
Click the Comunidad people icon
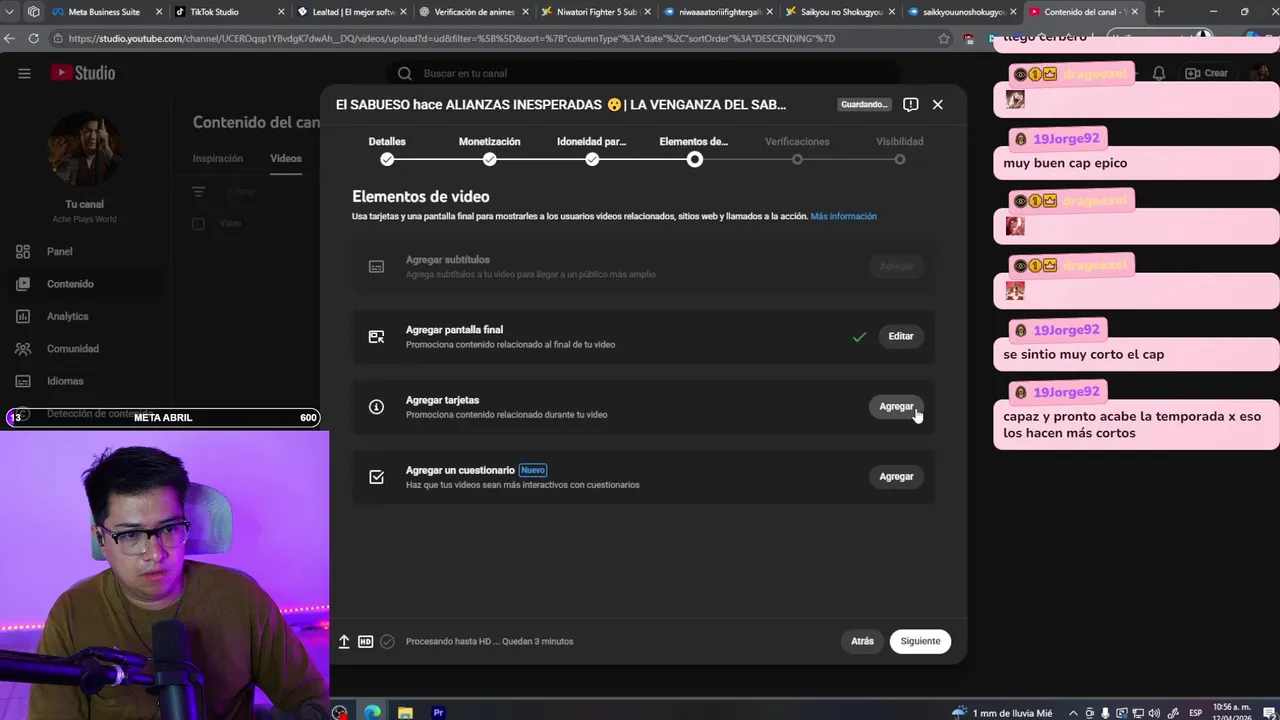pos(23,349)
